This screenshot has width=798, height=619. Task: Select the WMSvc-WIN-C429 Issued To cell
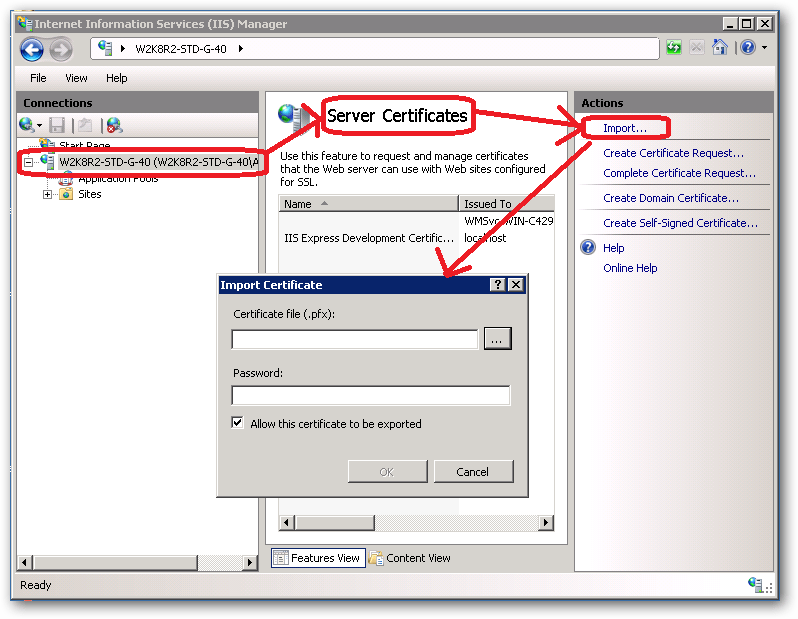508,221
